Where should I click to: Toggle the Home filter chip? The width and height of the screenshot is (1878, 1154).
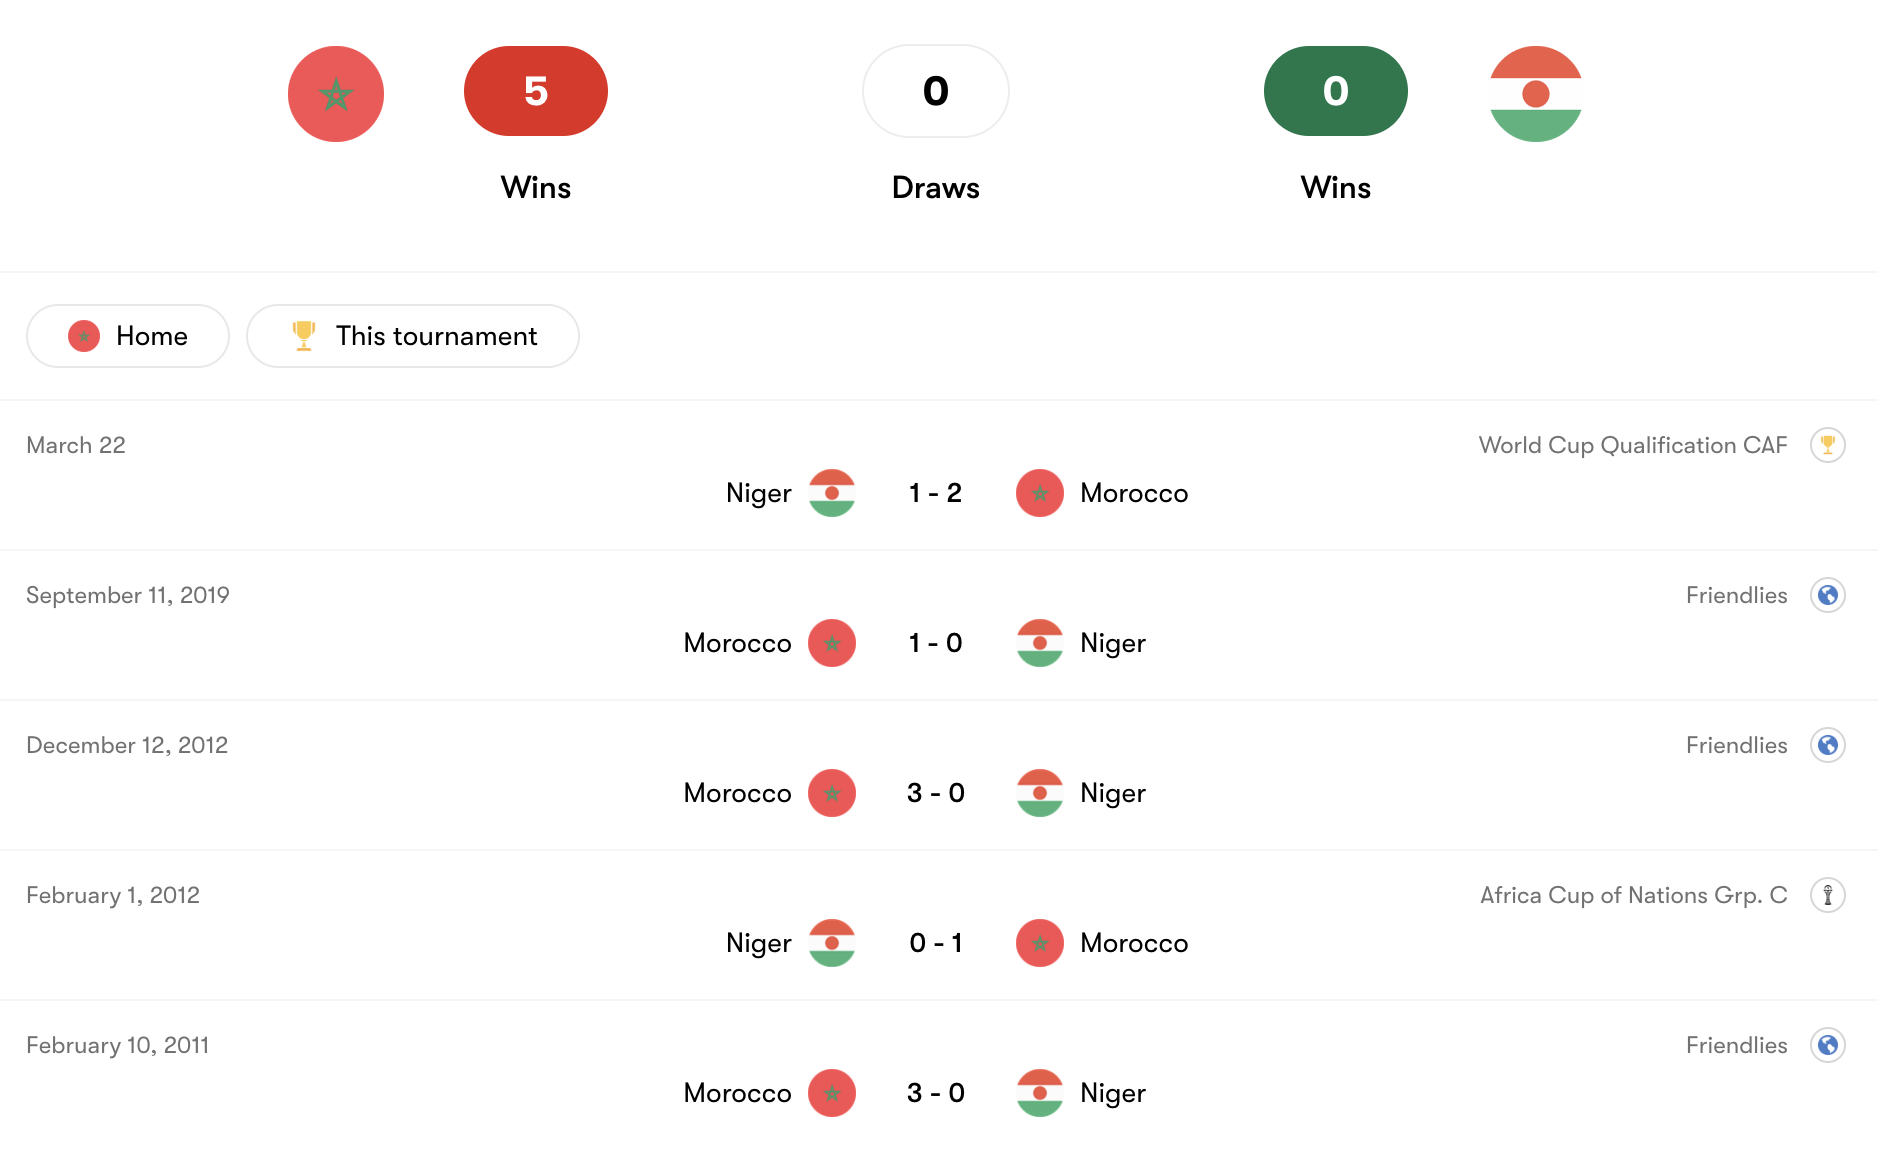[x=128, y=336]
